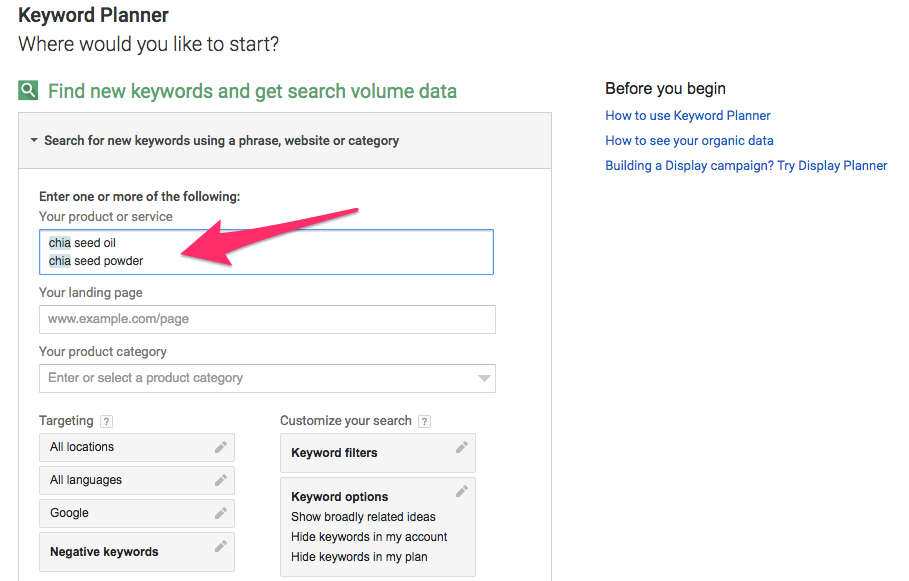Image resolution: width=909 pixels, height=581 pixels.
Task: Open the product category dropdown arrow
Action: [x=484, y=378]
